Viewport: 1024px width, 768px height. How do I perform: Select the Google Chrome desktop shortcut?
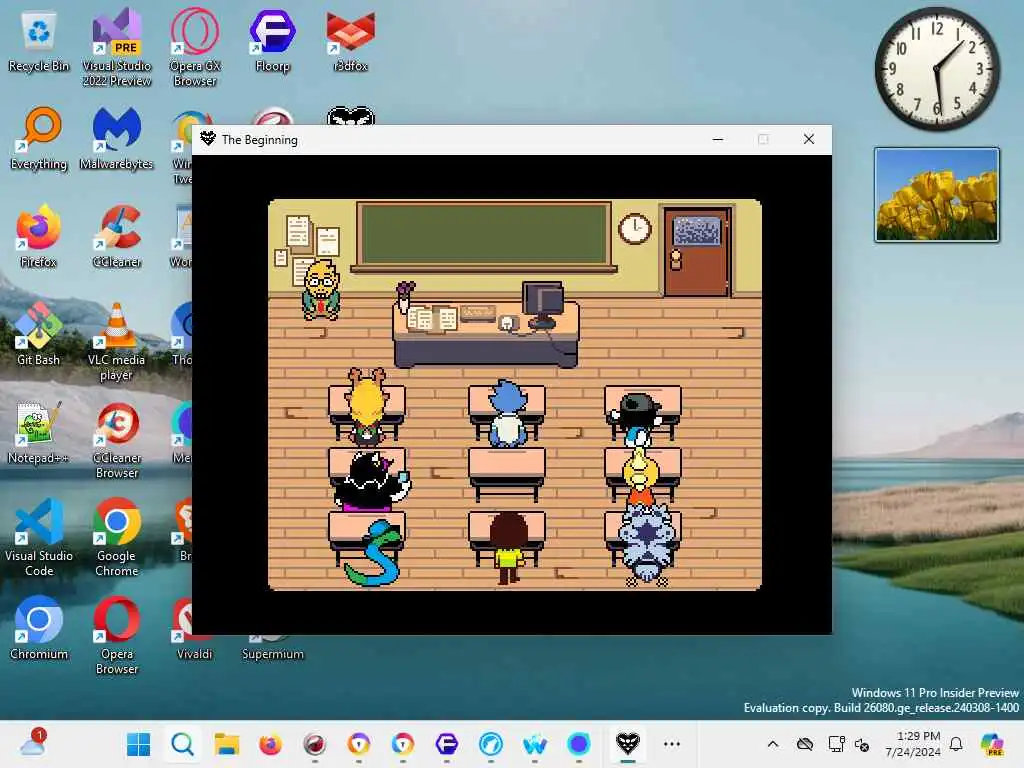(117, 538)
